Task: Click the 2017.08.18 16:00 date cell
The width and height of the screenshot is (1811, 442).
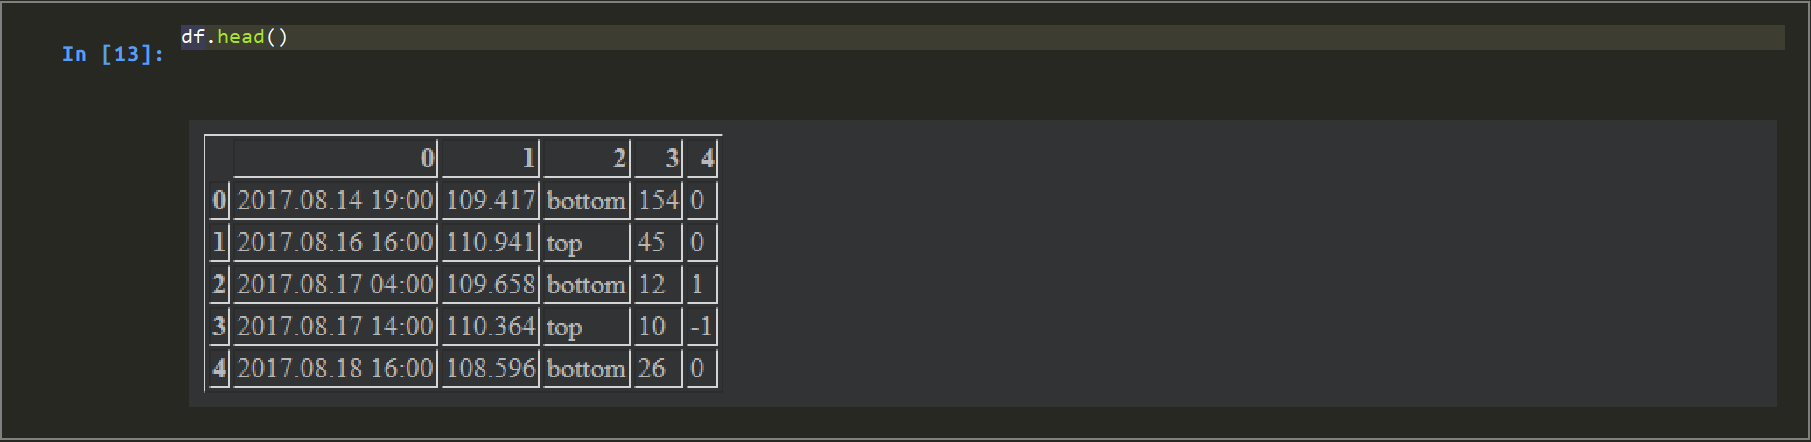Action: click(x=335, y=369)
